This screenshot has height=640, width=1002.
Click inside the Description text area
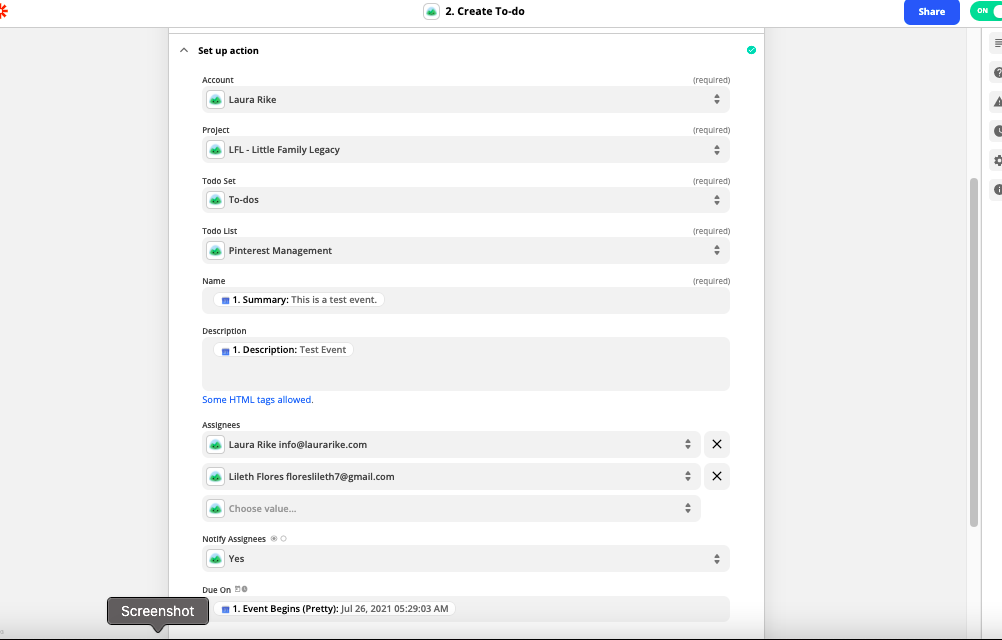click(466, 364)
